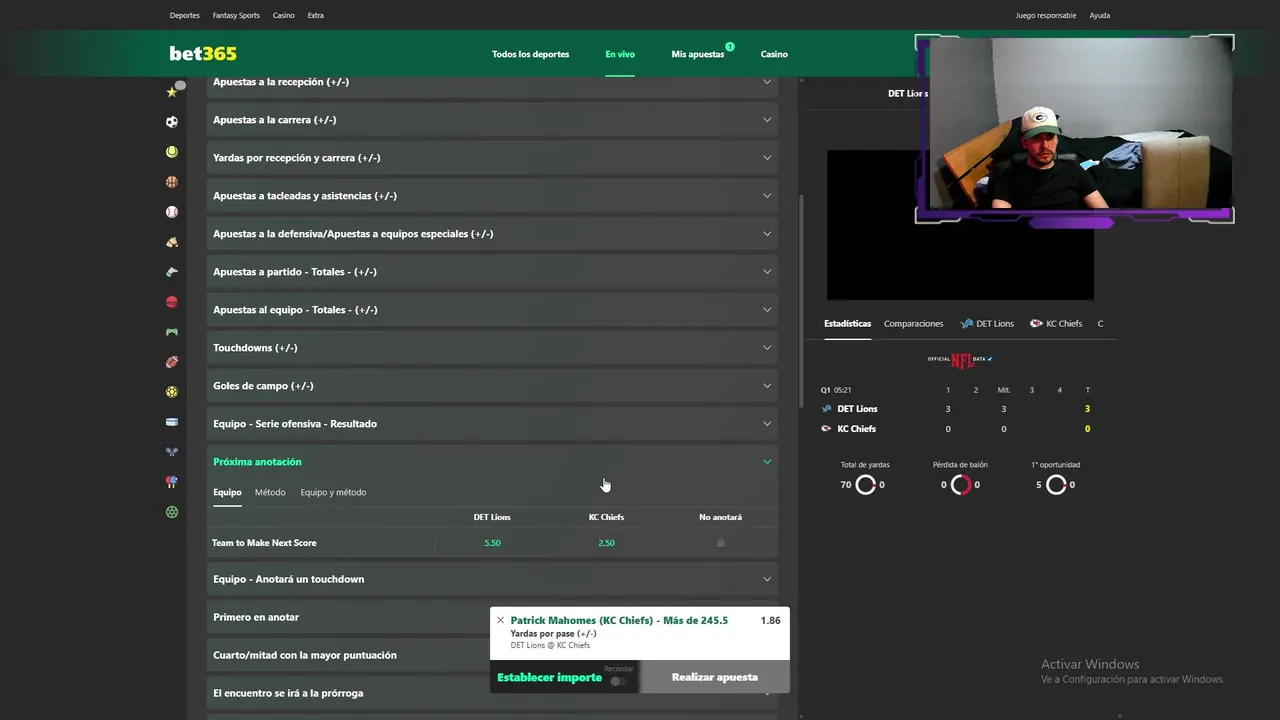This screenshot has width=1280, height=720.
Task: Remove Patrick Mahomes selection with X
Action: 500,620
